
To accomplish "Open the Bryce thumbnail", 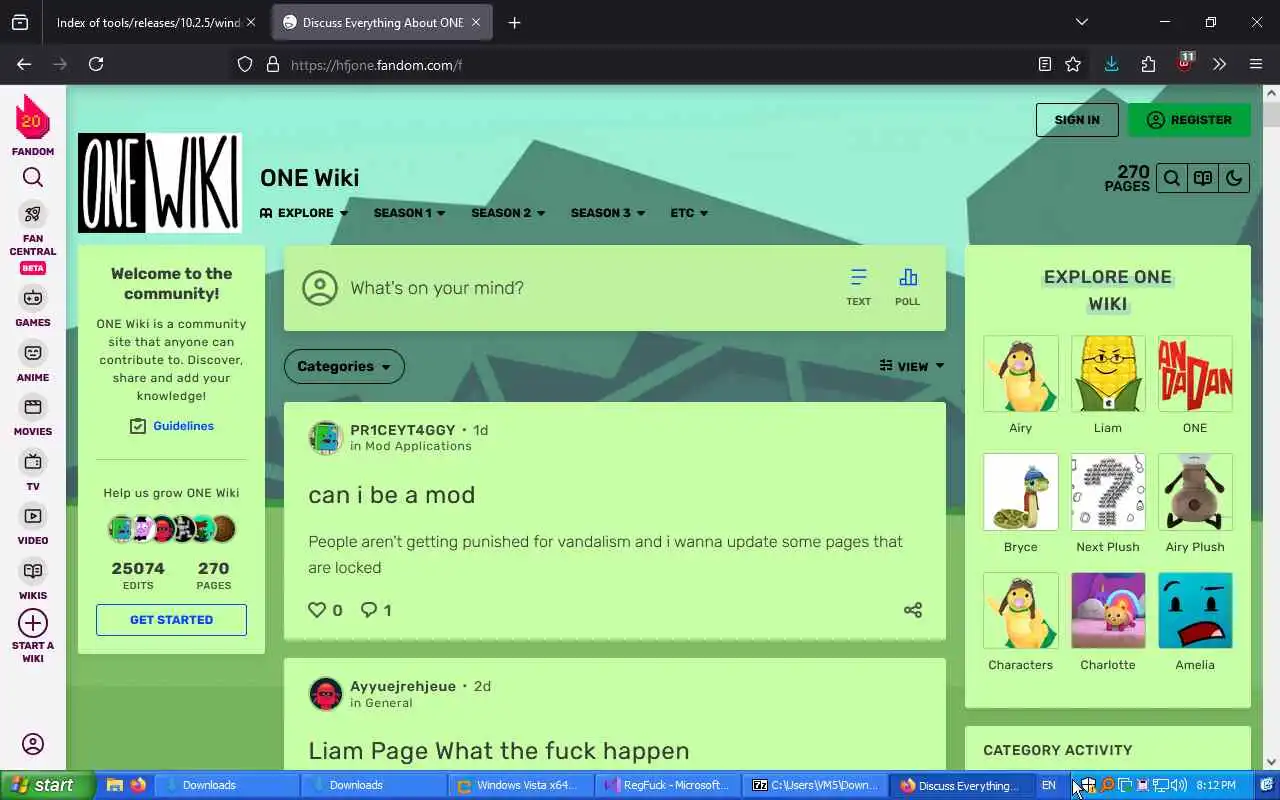I will point(1020,492).
